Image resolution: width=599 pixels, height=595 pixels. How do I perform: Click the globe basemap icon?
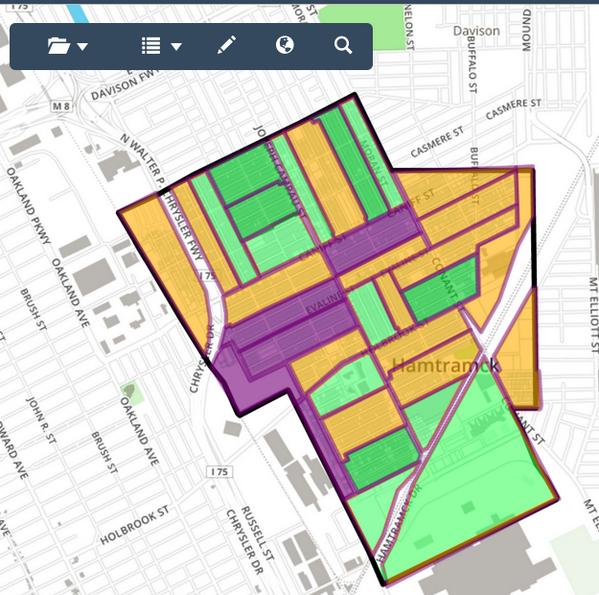tap(285, 45)
